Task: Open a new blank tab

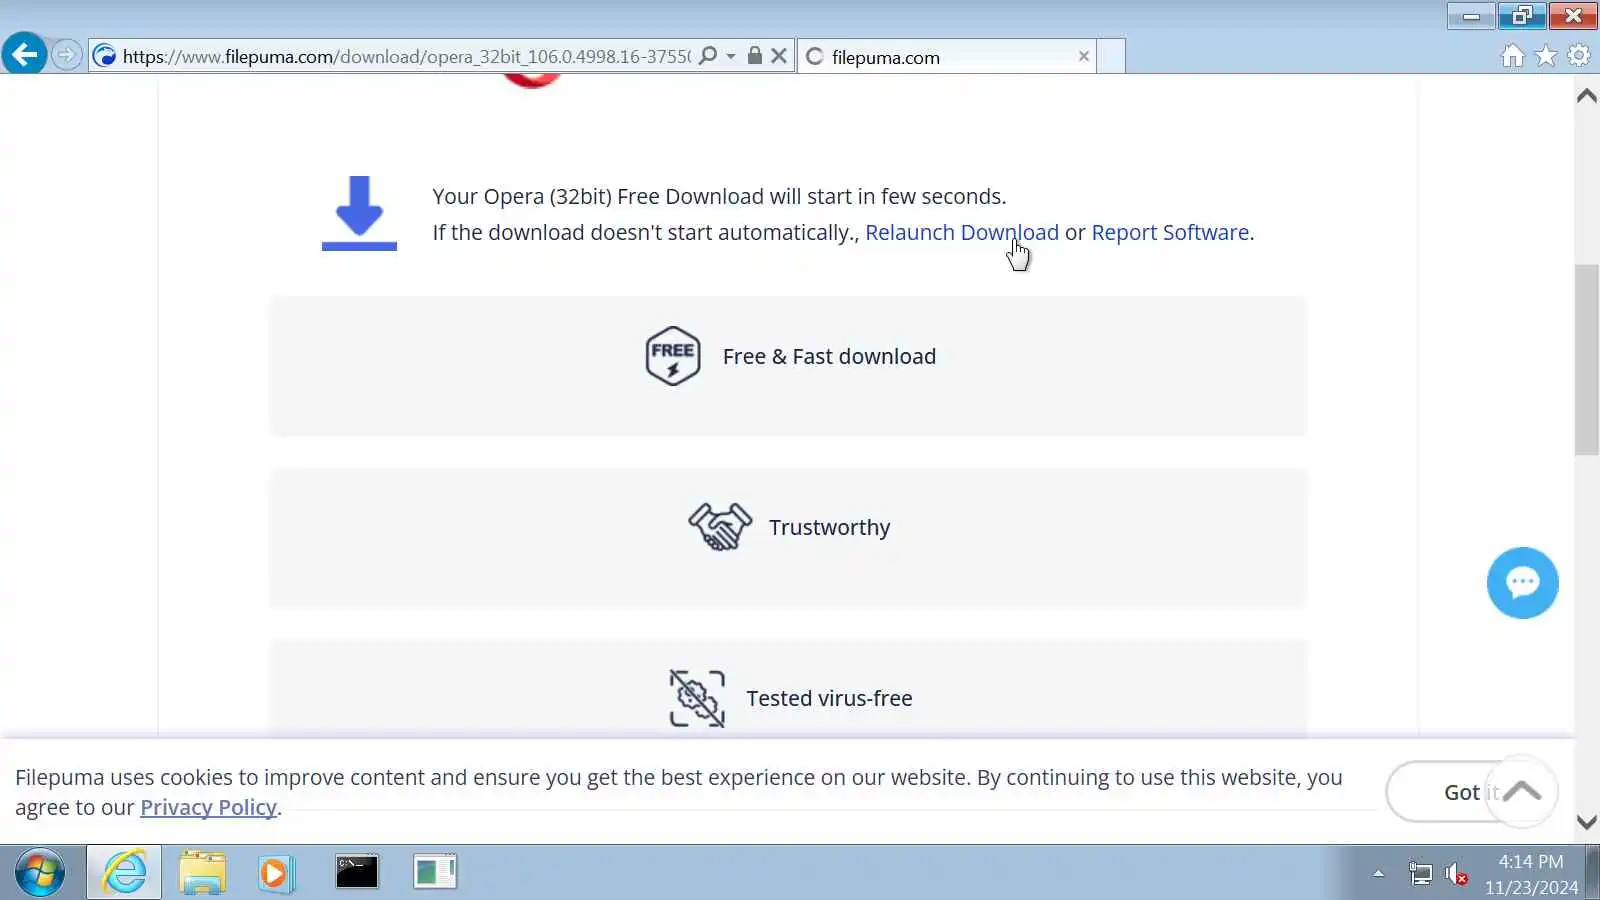Action: 1111,57
